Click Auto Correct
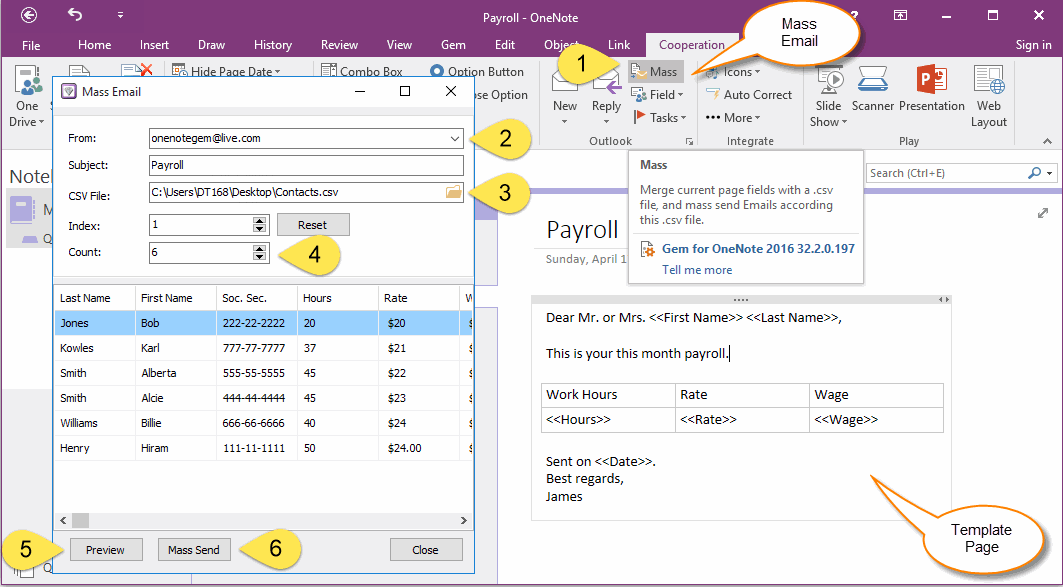Screen dimensions: 1063x587 click(x=748, y=95)
